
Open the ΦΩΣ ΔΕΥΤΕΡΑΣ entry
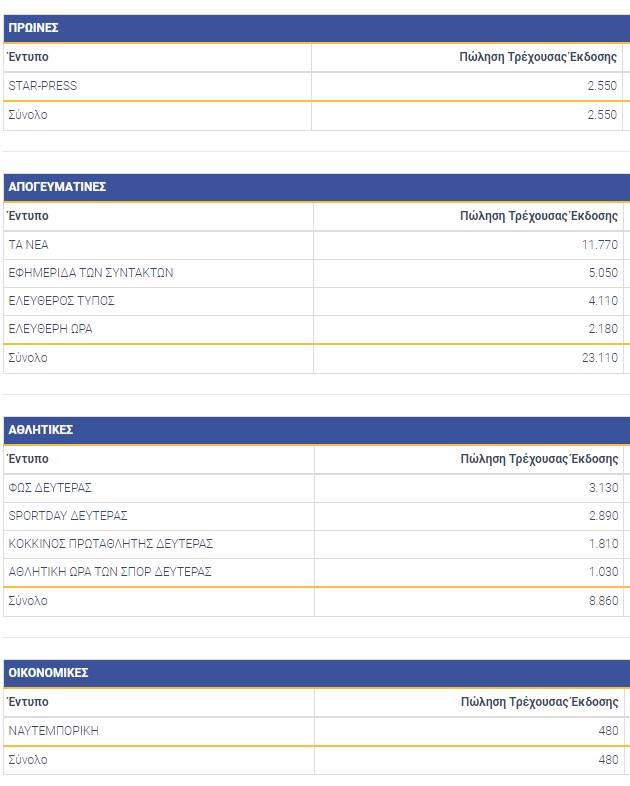(50, 488)
